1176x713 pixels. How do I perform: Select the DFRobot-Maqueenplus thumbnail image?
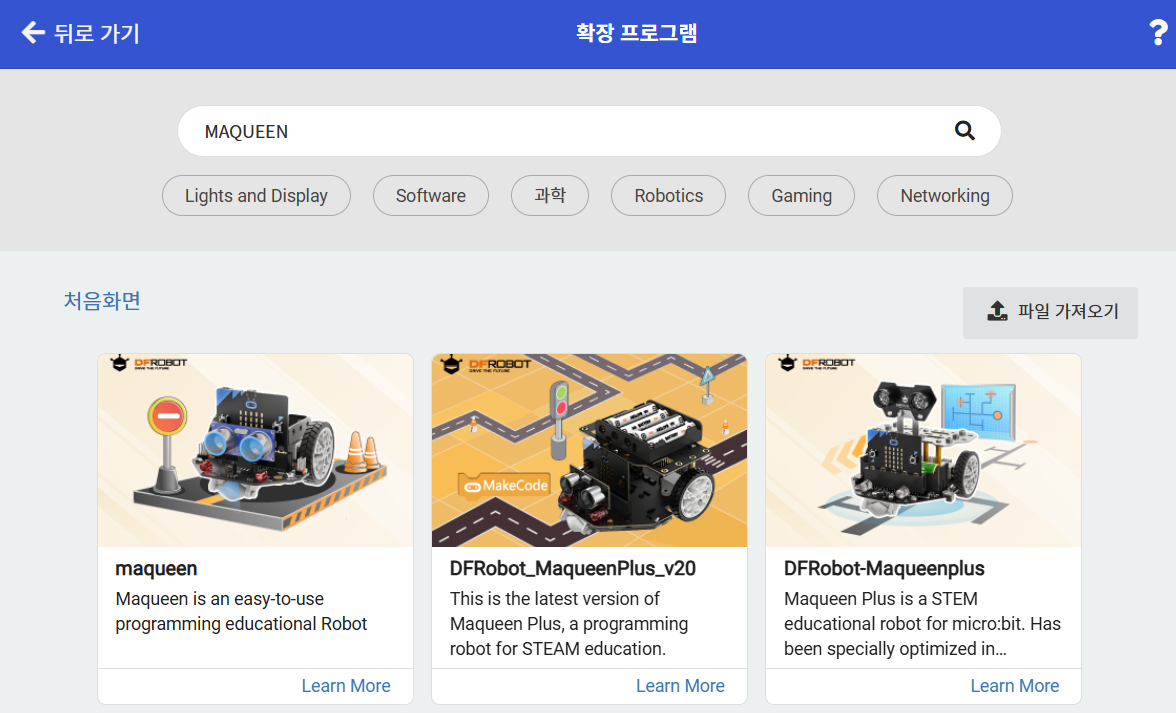pyautogui.click(x=923, y=451)
